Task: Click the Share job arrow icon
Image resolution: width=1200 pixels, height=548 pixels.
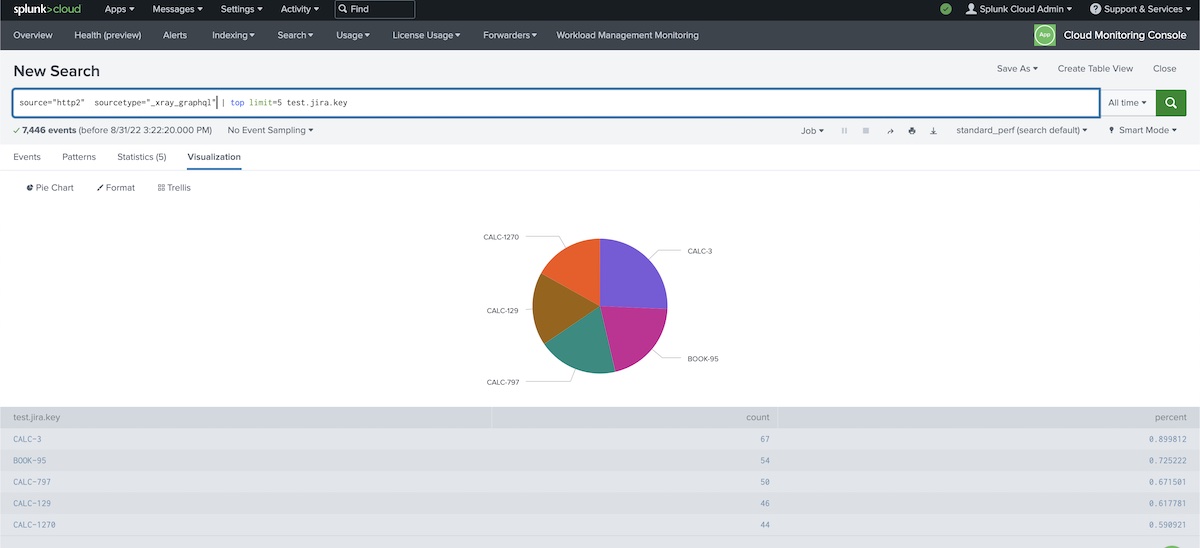Action: pyautogui.click(x=890, y=131)
